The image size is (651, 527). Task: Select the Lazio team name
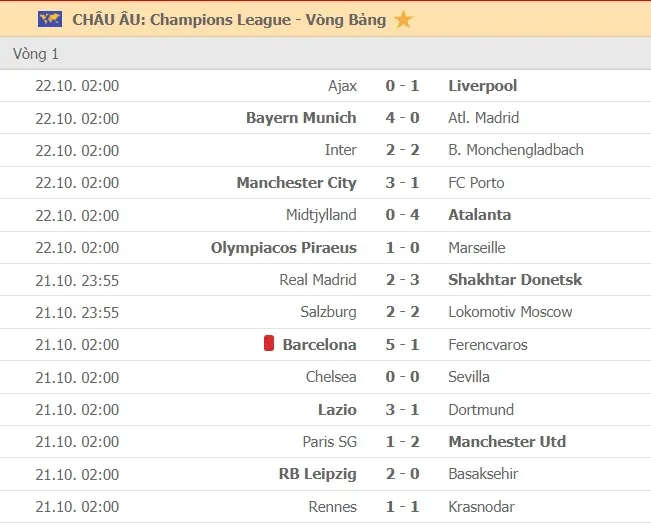(337, 409)
